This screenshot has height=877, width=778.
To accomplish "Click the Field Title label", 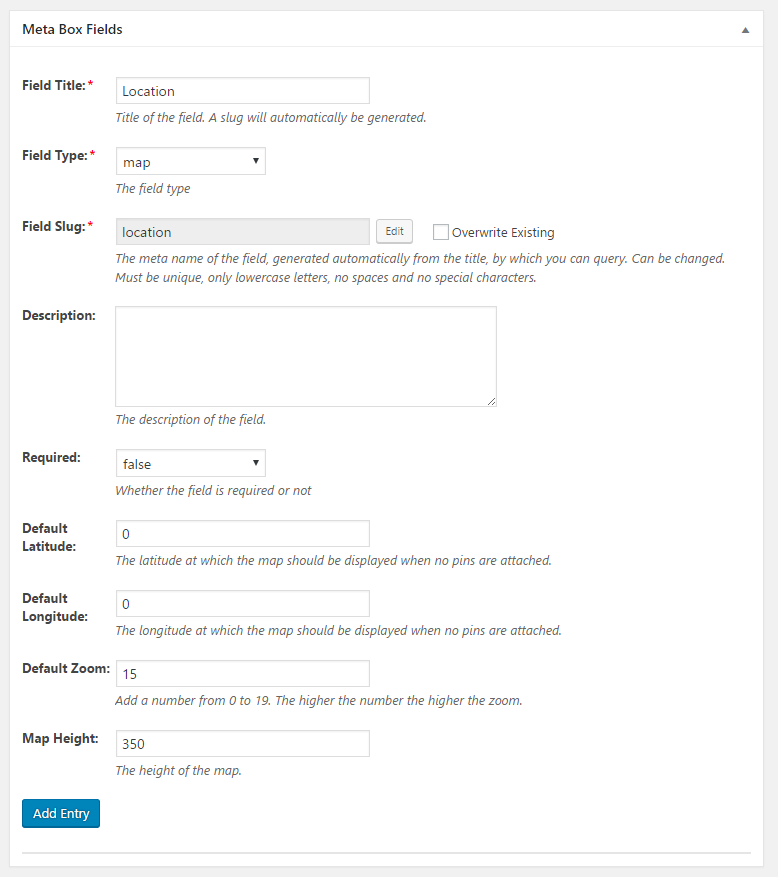I will [x=54, y=86].
